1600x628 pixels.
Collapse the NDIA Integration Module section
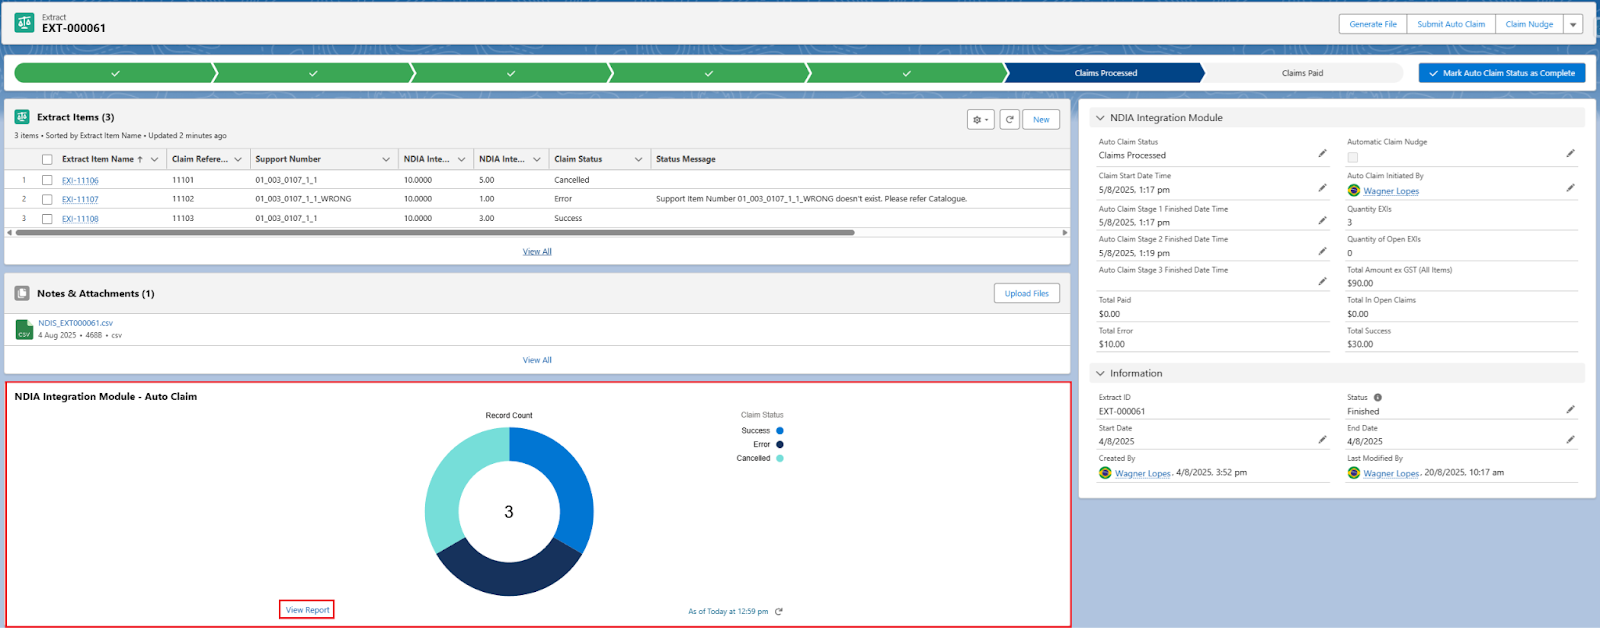point(1100,118)
